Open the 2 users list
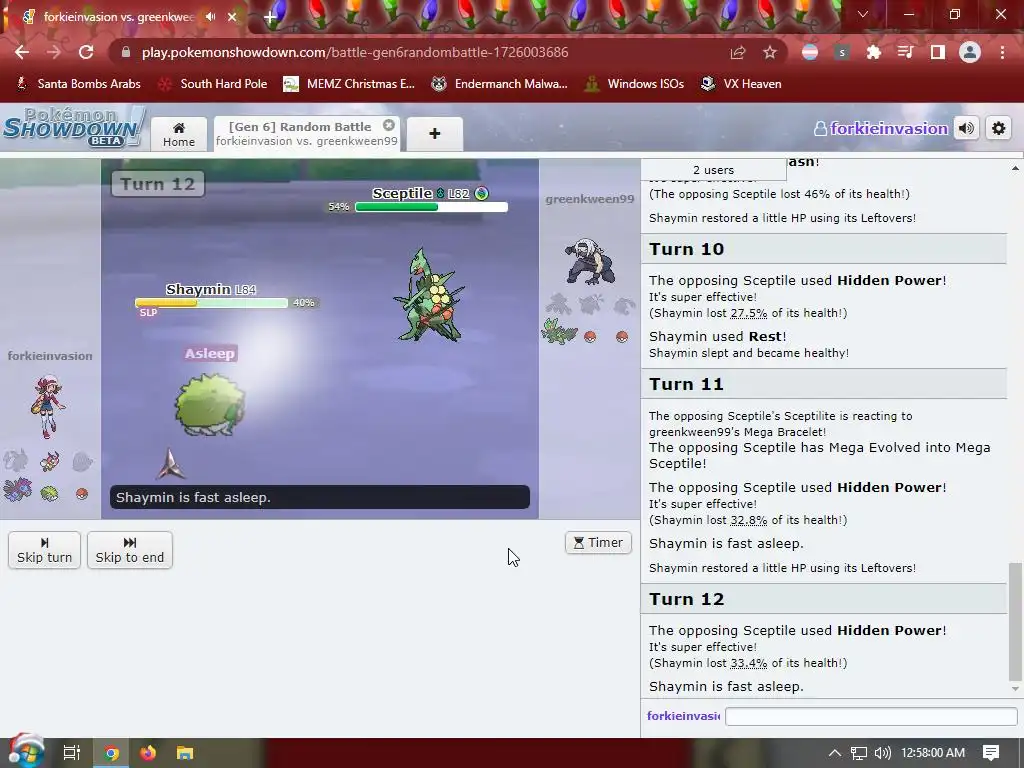 coord(713,170)
